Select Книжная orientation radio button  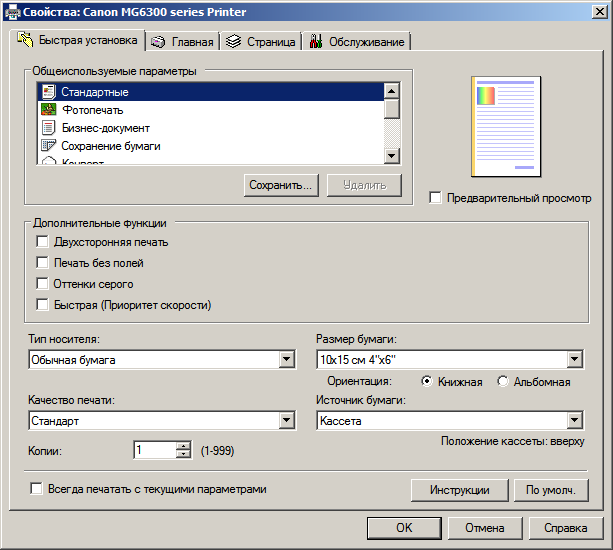click(427, 381)
